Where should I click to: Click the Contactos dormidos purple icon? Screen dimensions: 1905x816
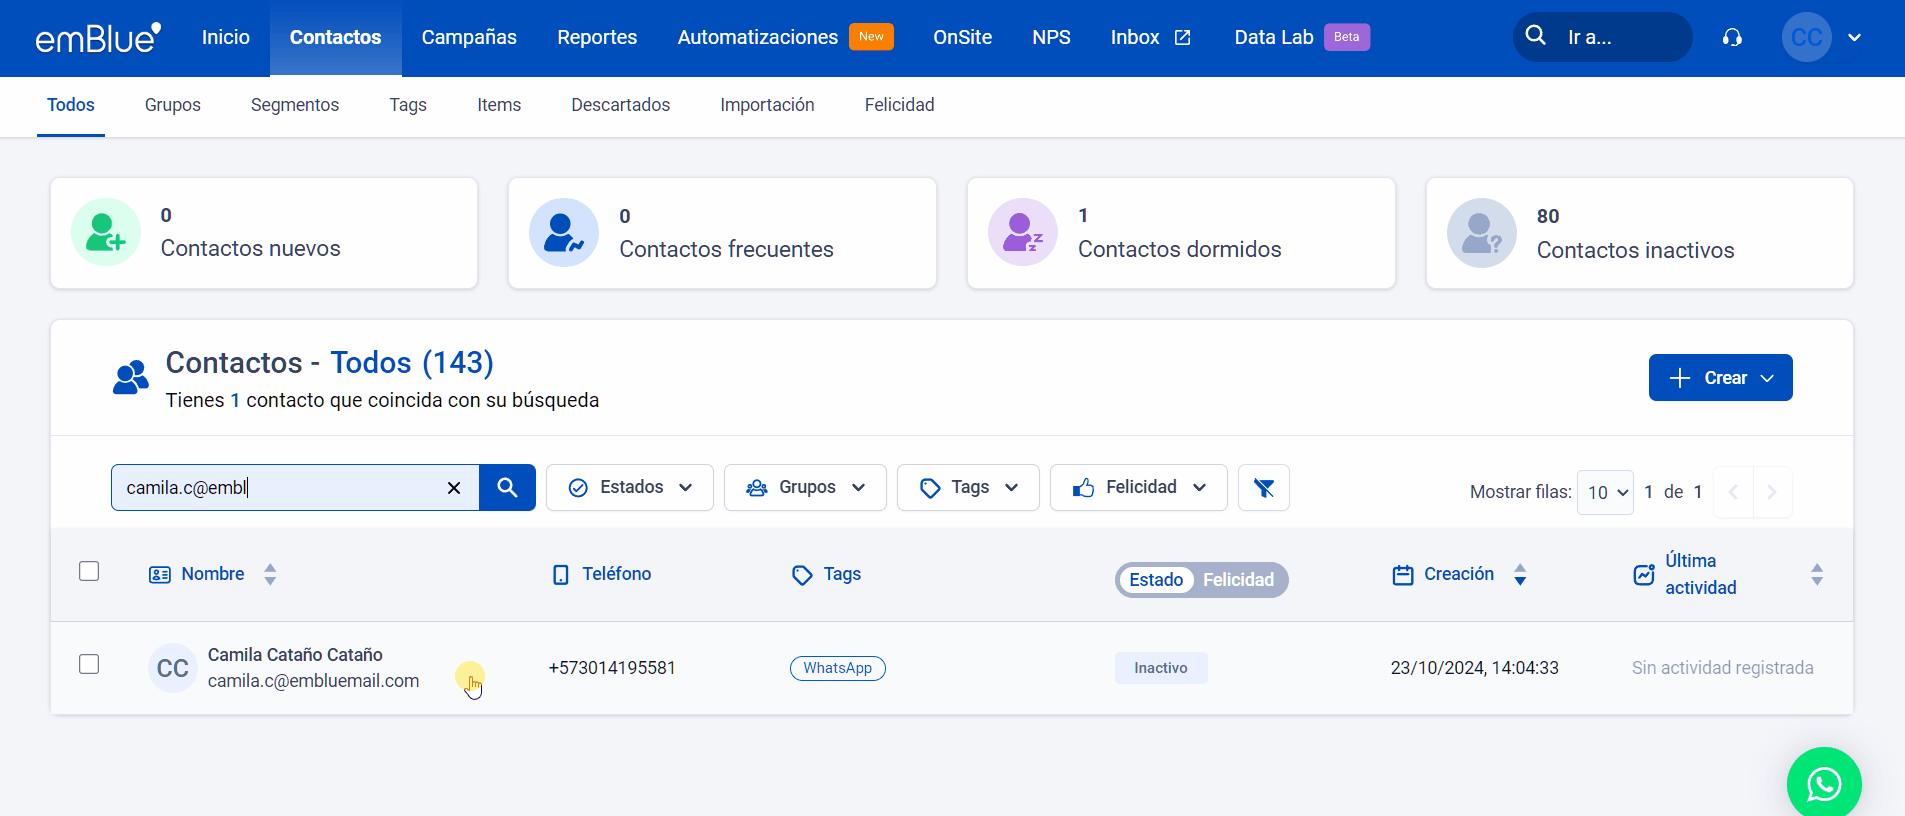[x=1022, y=232]
